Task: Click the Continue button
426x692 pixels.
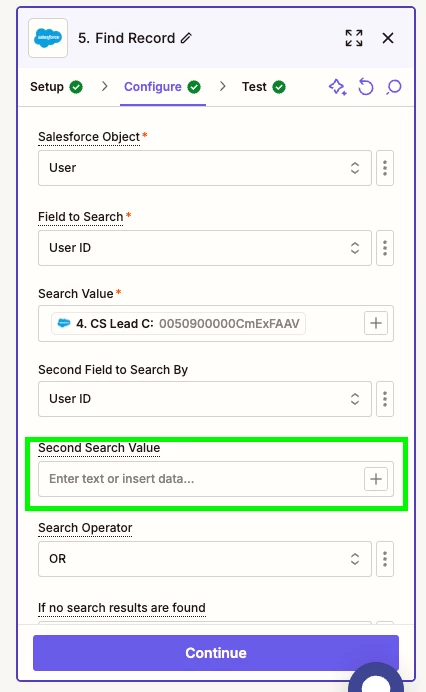Action: pos(216,653)
